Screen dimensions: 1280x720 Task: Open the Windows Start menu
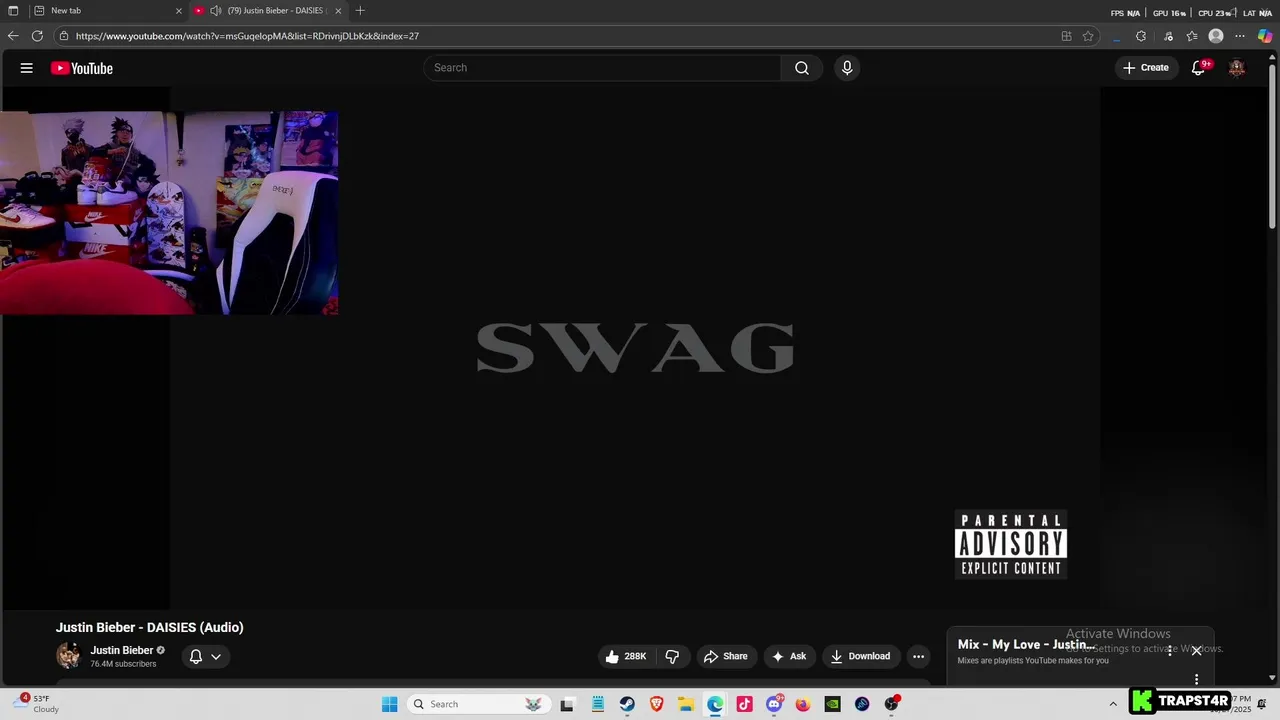click(x=389, y=704)
